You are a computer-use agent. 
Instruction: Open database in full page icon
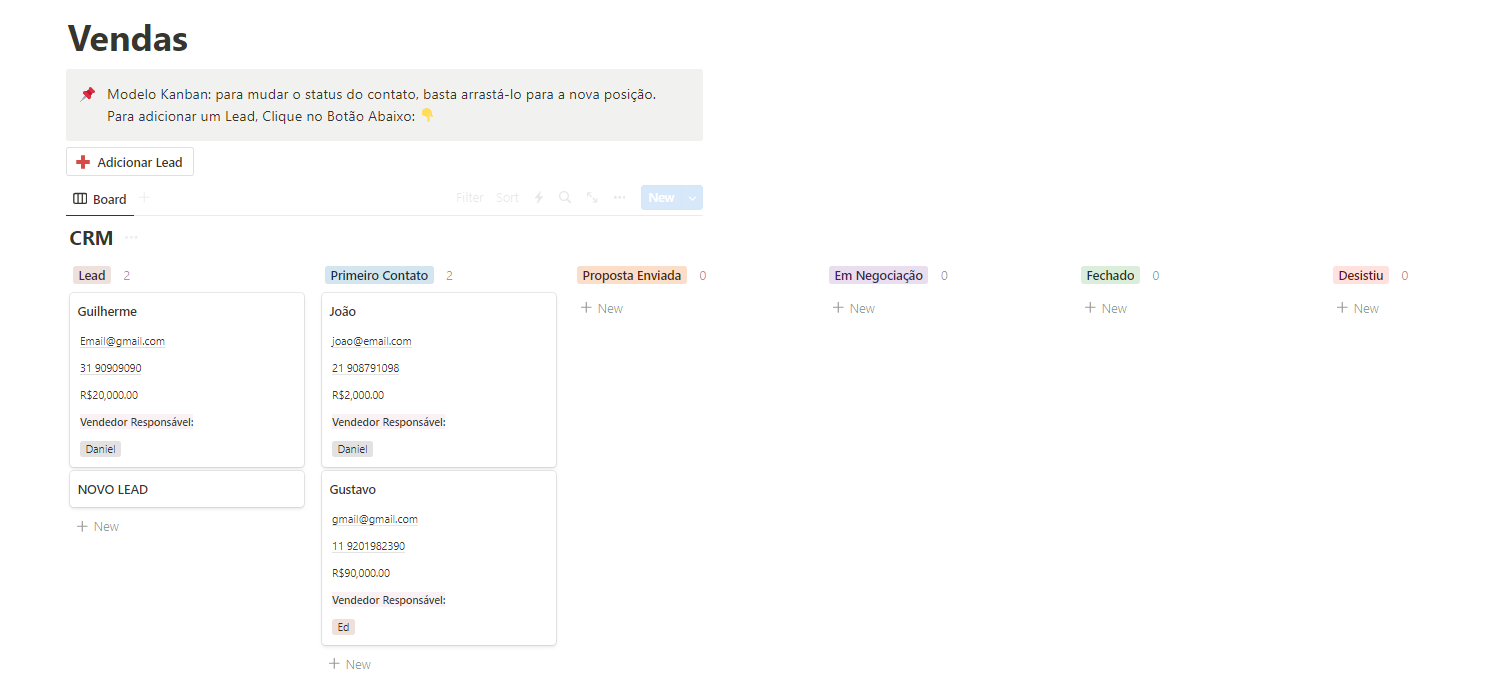(592, 198)
